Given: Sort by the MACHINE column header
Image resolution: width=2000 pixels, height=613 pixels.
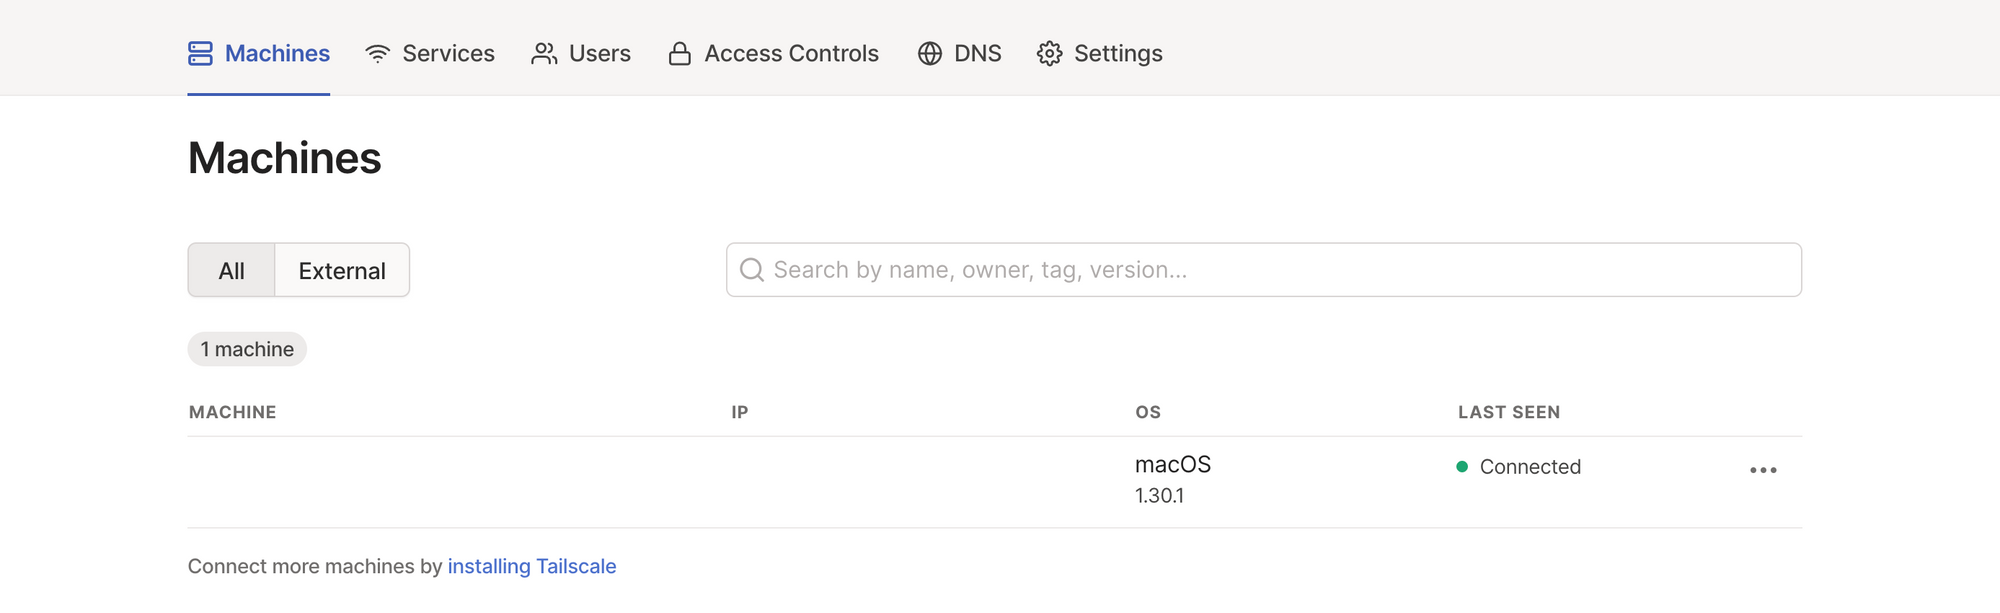Looking at the screenshot, I should tap(232, 411).
